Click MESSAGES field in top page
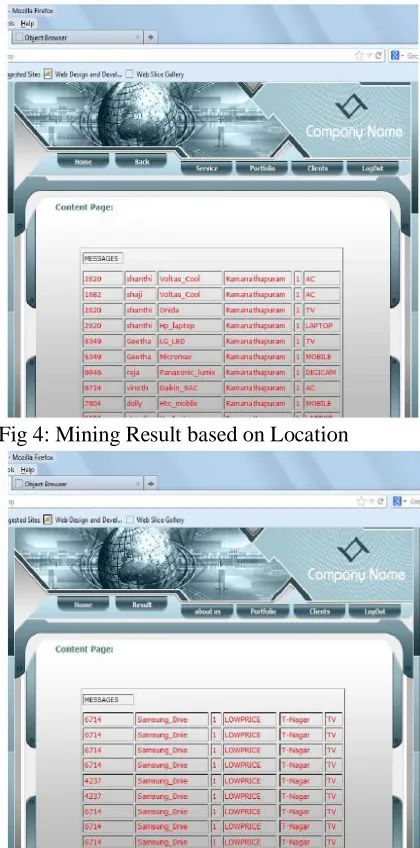 coord(103,259)
